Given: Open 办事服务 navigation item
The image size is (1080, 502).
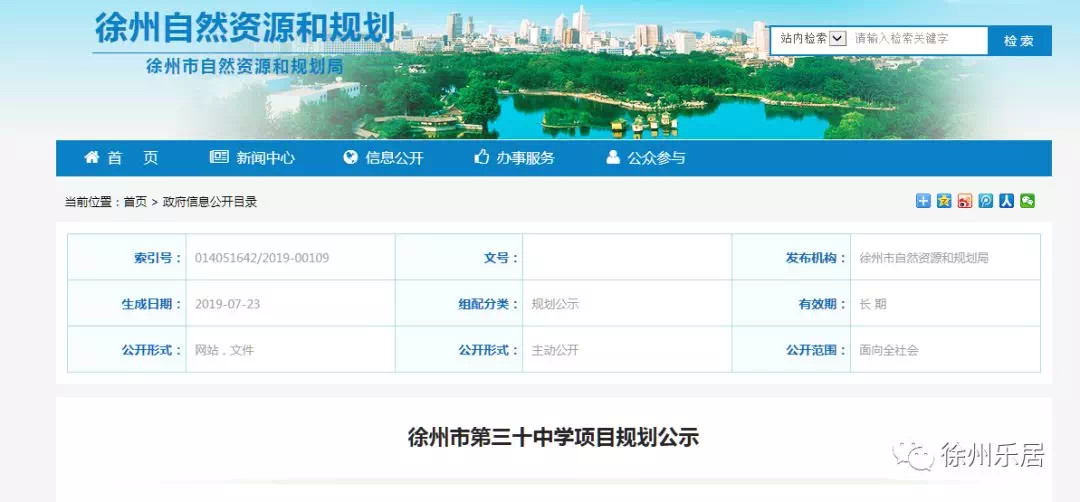Looking at the screenshot, I should pos(515,158).
